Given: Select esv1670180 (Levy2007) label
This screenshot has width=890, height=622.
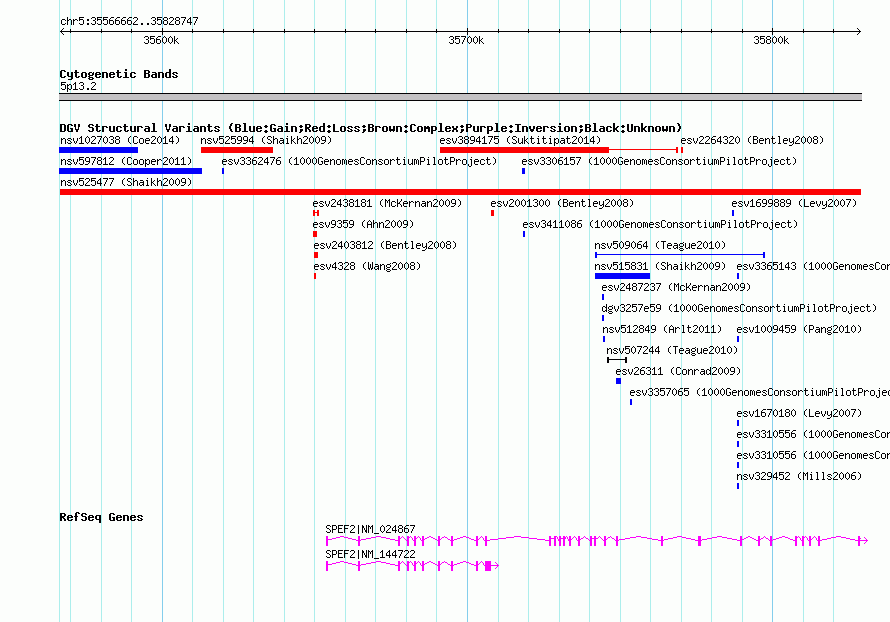Looking at the screenshot, I should coord(799,413).
